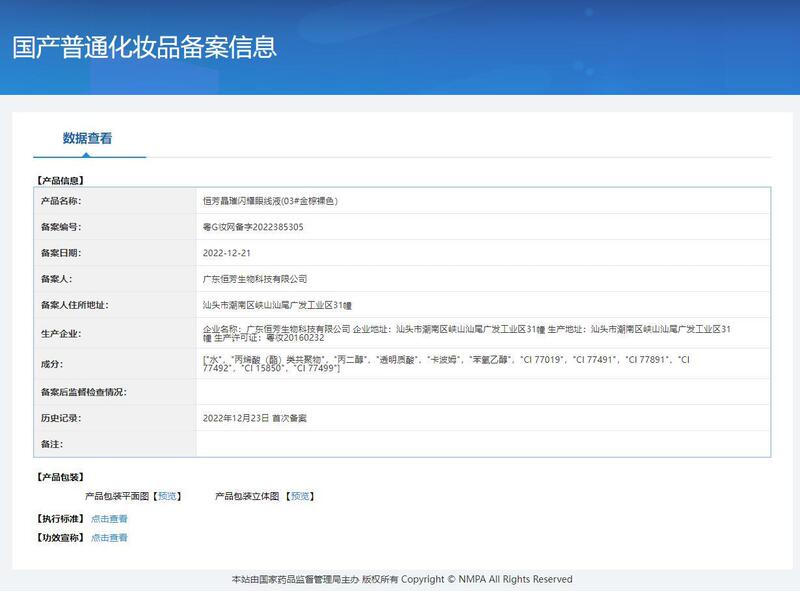
Task: Click the filer name 广东恒芳生物科技有限公司
Action: (255, 279)
